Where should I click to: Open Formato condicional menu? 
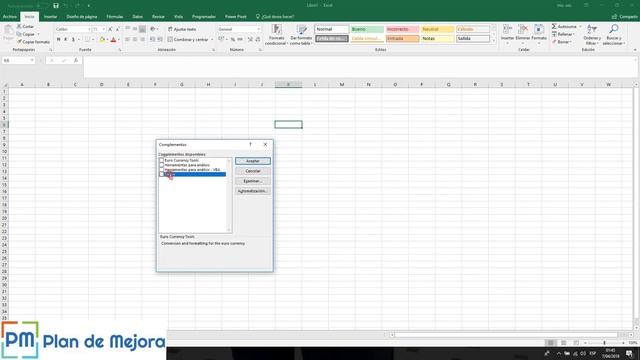277,35
